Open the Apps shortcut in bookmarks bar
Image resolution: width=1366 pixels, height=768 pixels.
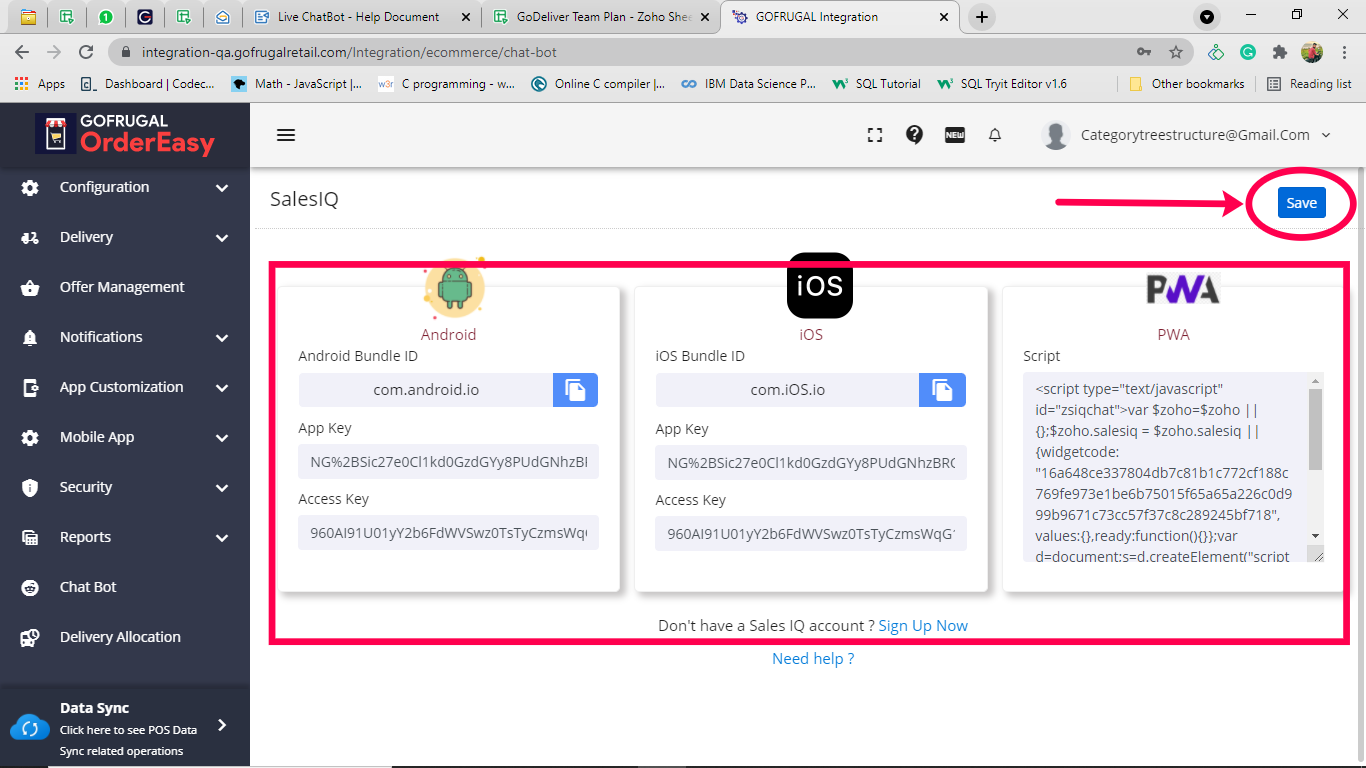[x=41, y=84]
